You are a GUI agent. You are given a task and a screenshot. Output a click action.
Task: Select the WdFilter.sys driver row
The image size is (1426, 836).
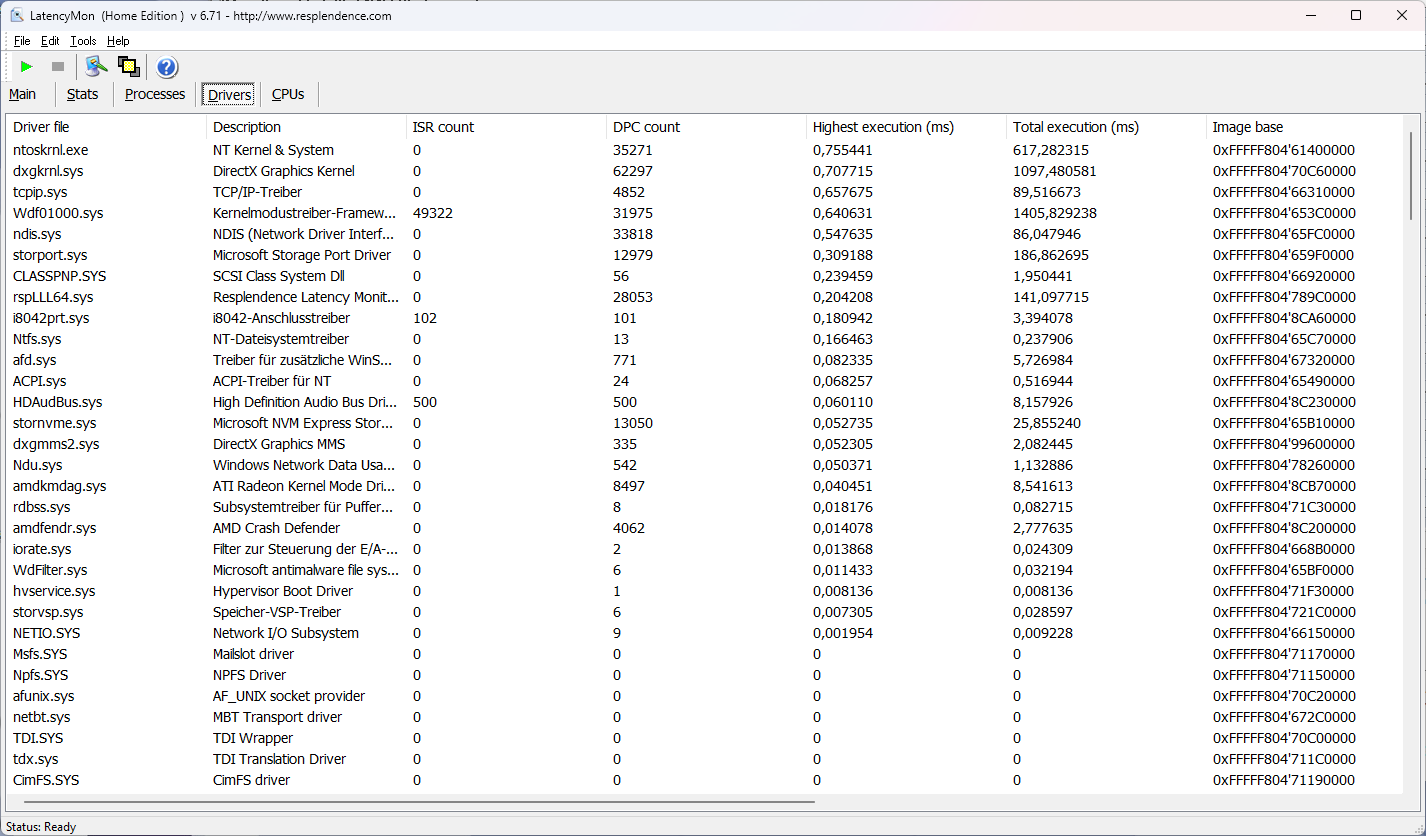coord(706,570)
